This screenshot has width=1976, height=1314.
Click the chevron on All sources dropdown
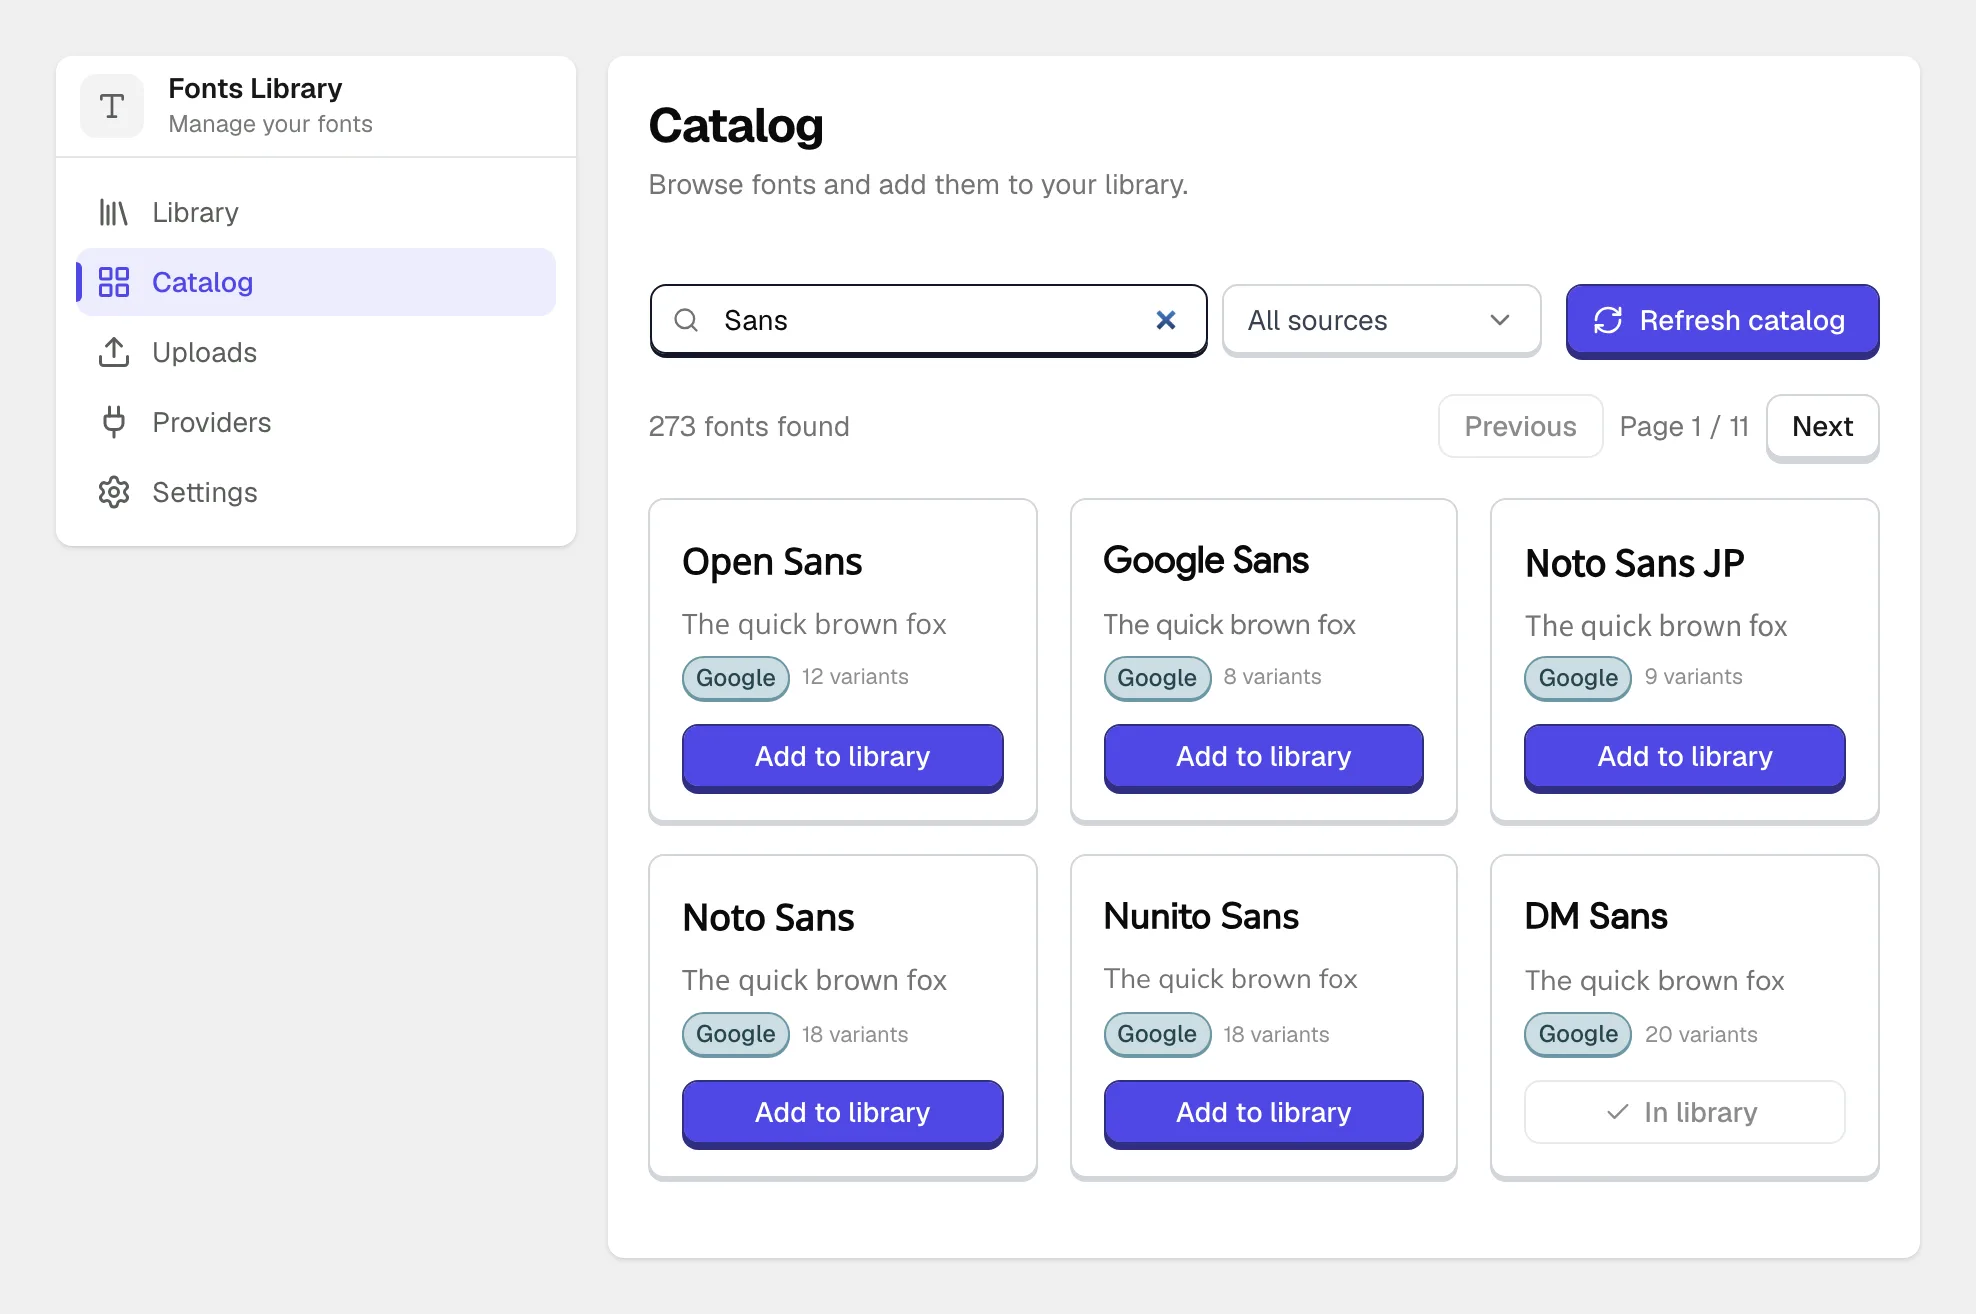point(1500,320)
